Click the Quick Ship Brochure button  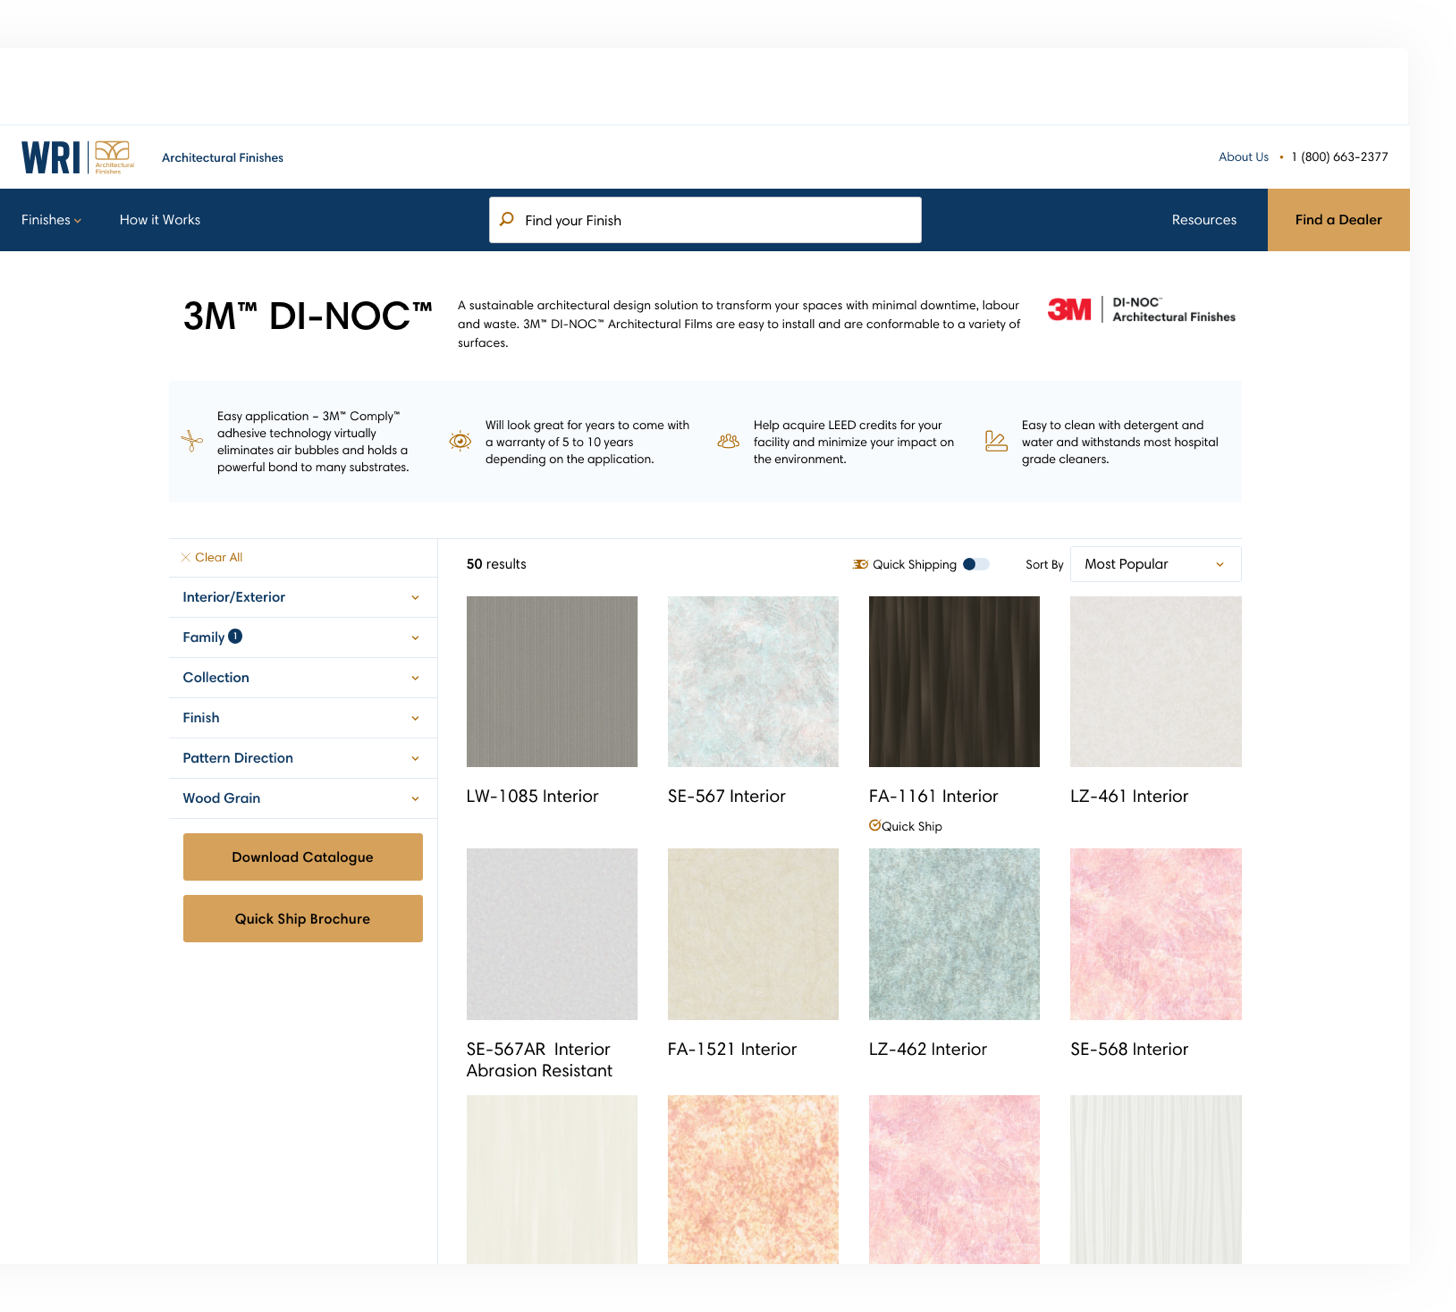302,918
